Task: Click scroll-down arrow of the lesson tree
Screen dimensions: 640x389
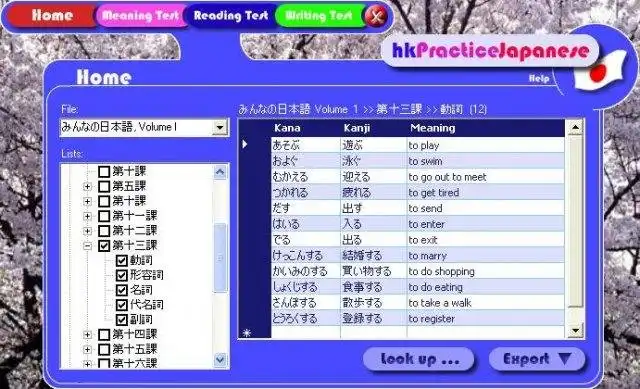Action: tap(220, 360)
